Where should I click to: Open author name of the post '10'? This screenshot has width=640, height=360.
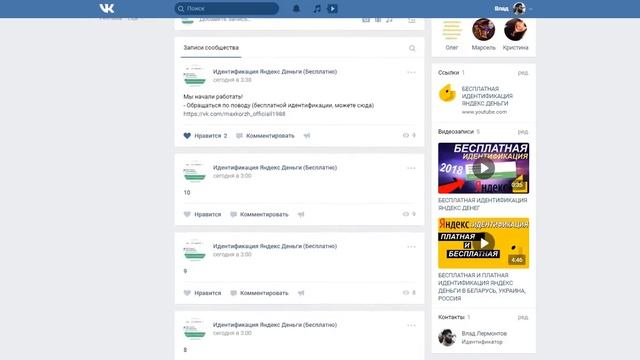[275, 167]
